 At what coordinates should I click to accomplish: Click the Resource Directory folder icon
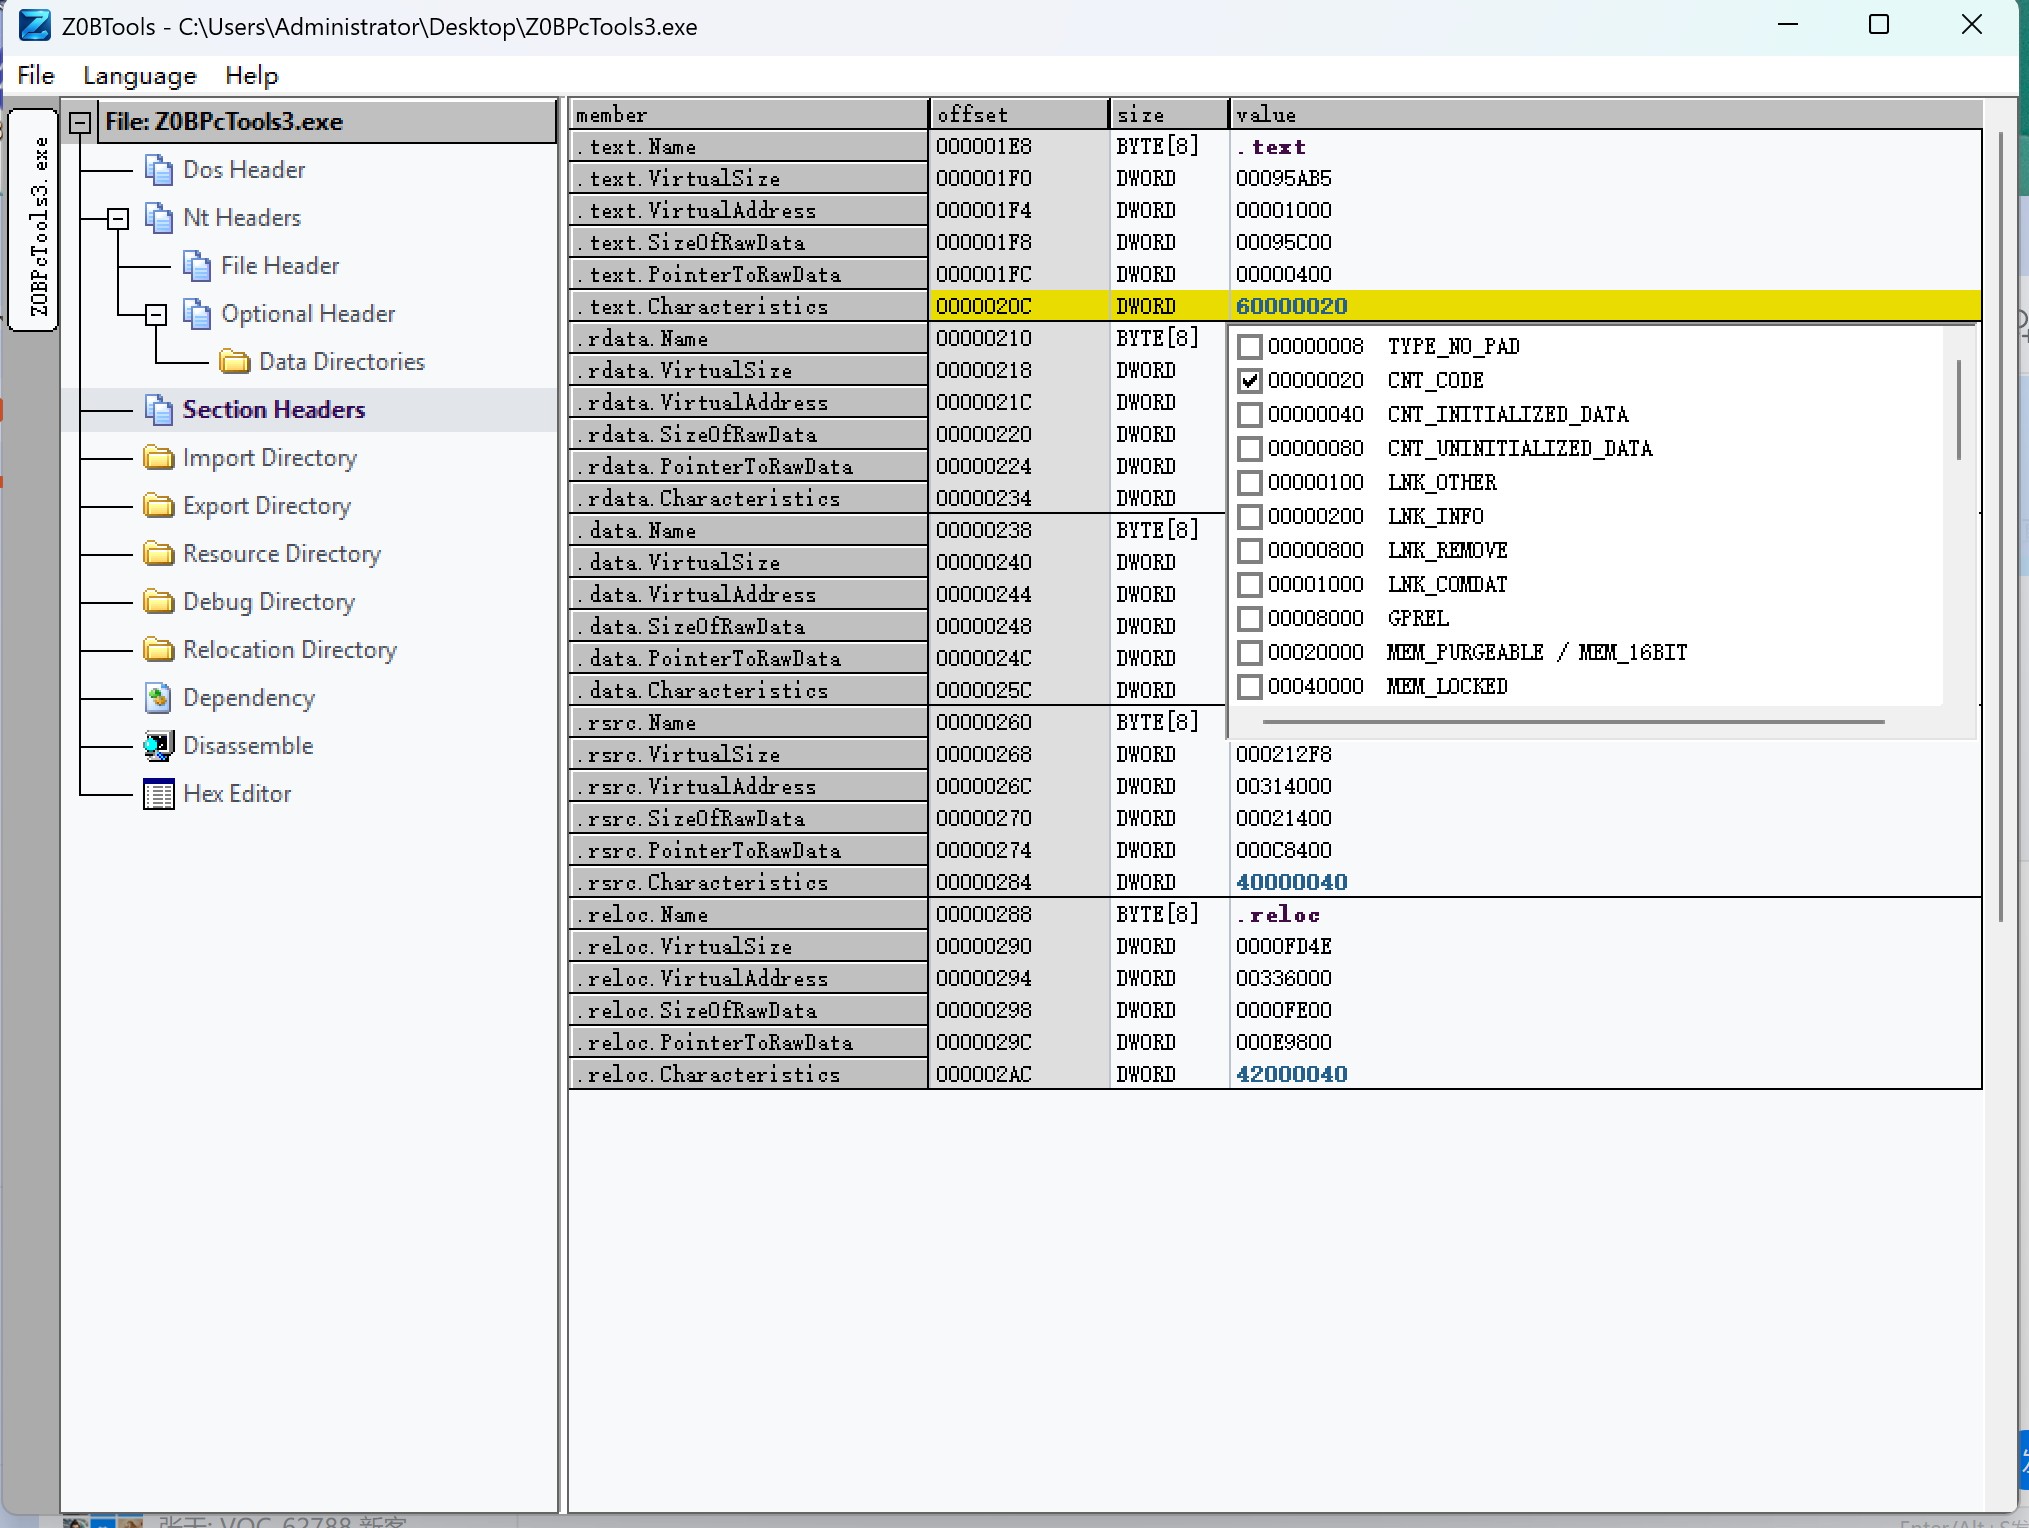[159, 553]
